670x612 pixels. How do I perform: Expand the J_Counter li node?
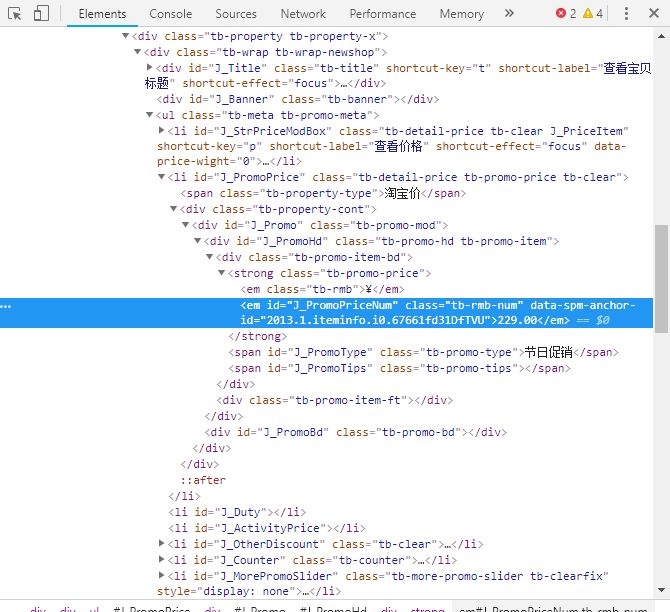(x=162, y=560)
